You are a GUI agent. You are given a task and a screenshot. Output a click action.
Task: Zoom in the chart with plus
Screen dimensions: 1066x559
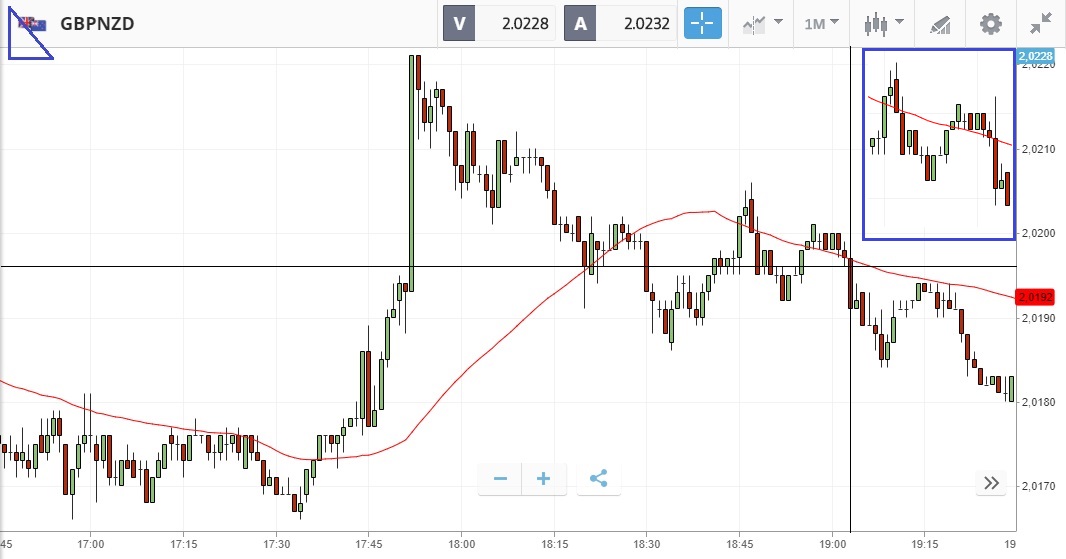coord(544,479)
